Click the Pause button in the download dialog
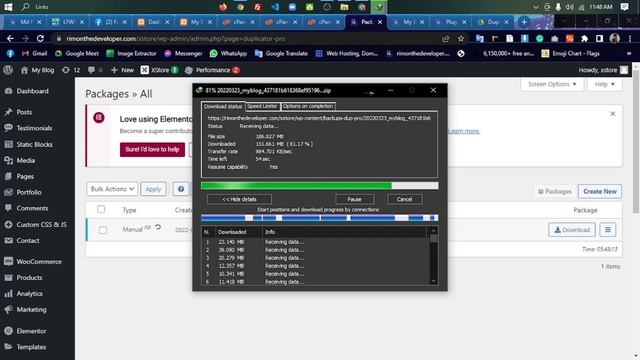This screenshot has width=640, height=360. 354,199
